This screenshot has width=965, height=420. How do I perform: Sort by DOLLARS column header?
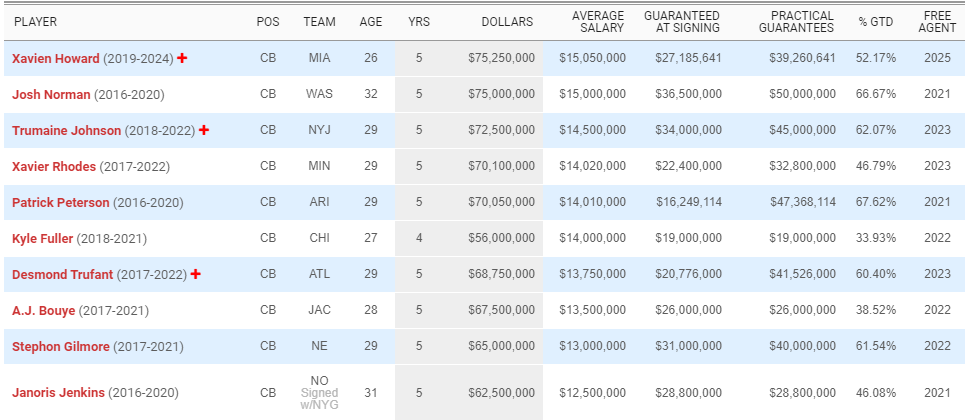pyautogui.click(x=507, y=22)
